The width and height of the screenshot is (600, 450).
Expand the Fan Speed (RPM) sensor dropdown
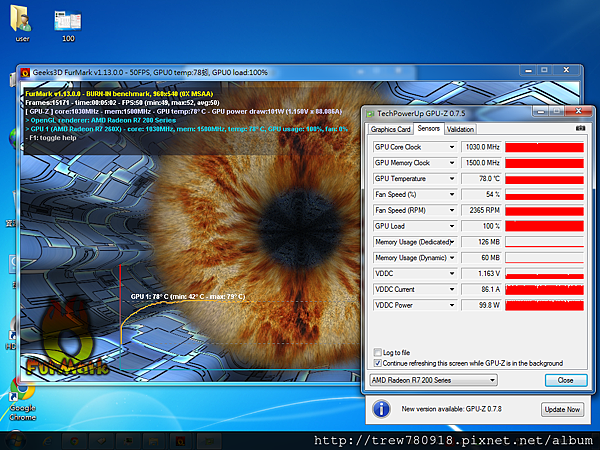click(452, 210)
